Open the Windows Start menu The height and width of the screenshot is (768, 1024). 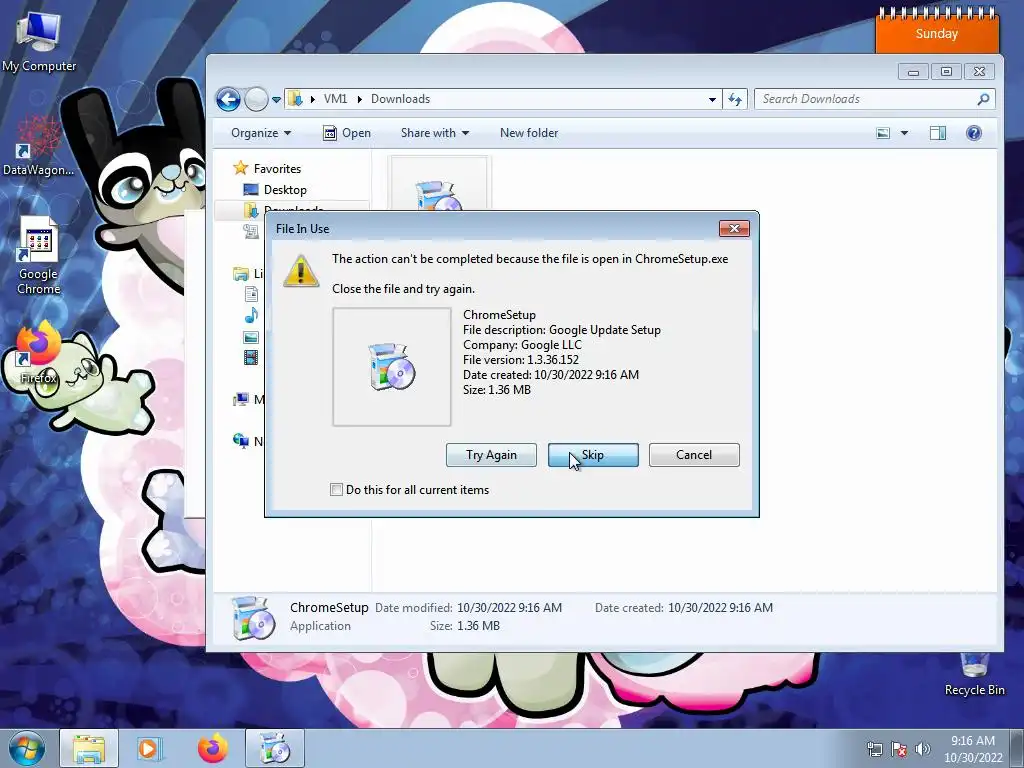click(27, 749)
